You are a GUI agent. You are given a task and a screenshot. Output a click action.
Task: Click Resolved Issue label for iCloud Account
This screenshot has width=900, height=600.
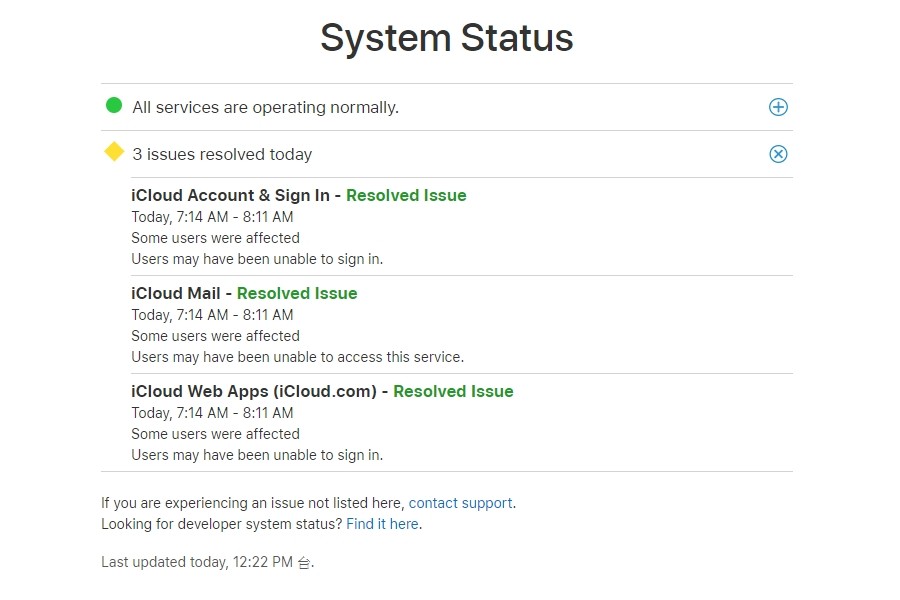tap(406, 195)
